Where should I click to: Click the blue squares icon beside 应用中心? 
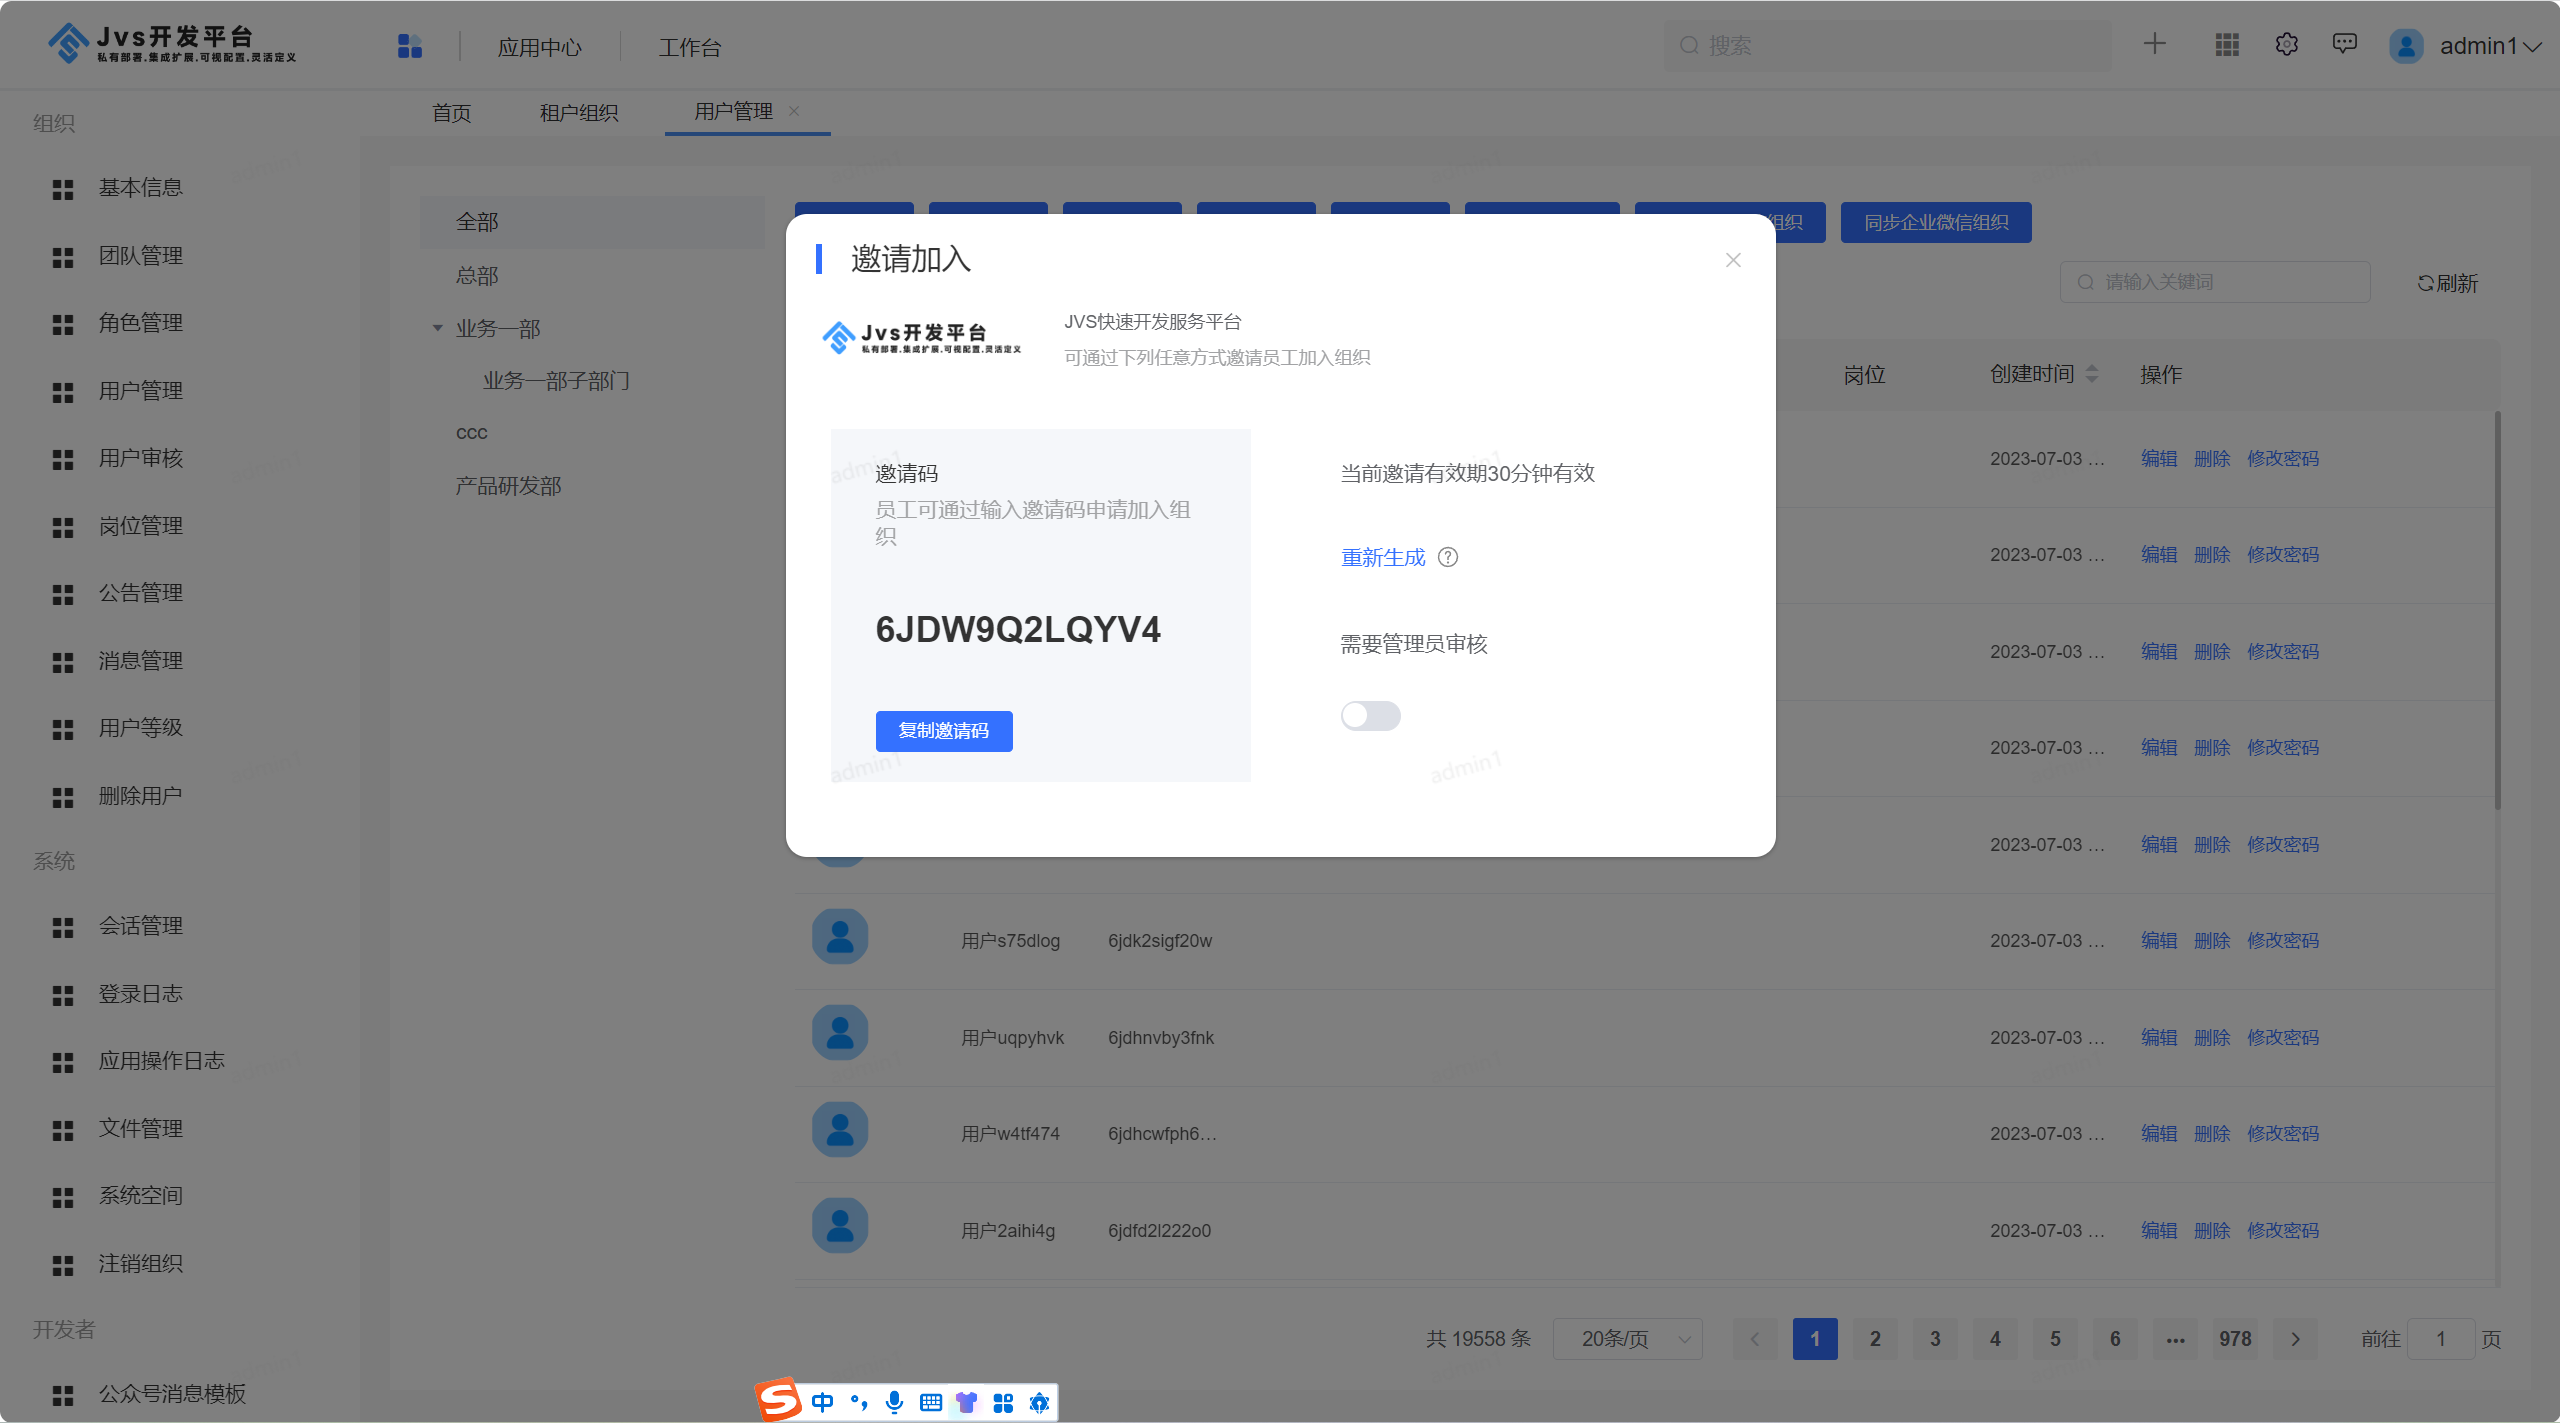click(410, 46)
